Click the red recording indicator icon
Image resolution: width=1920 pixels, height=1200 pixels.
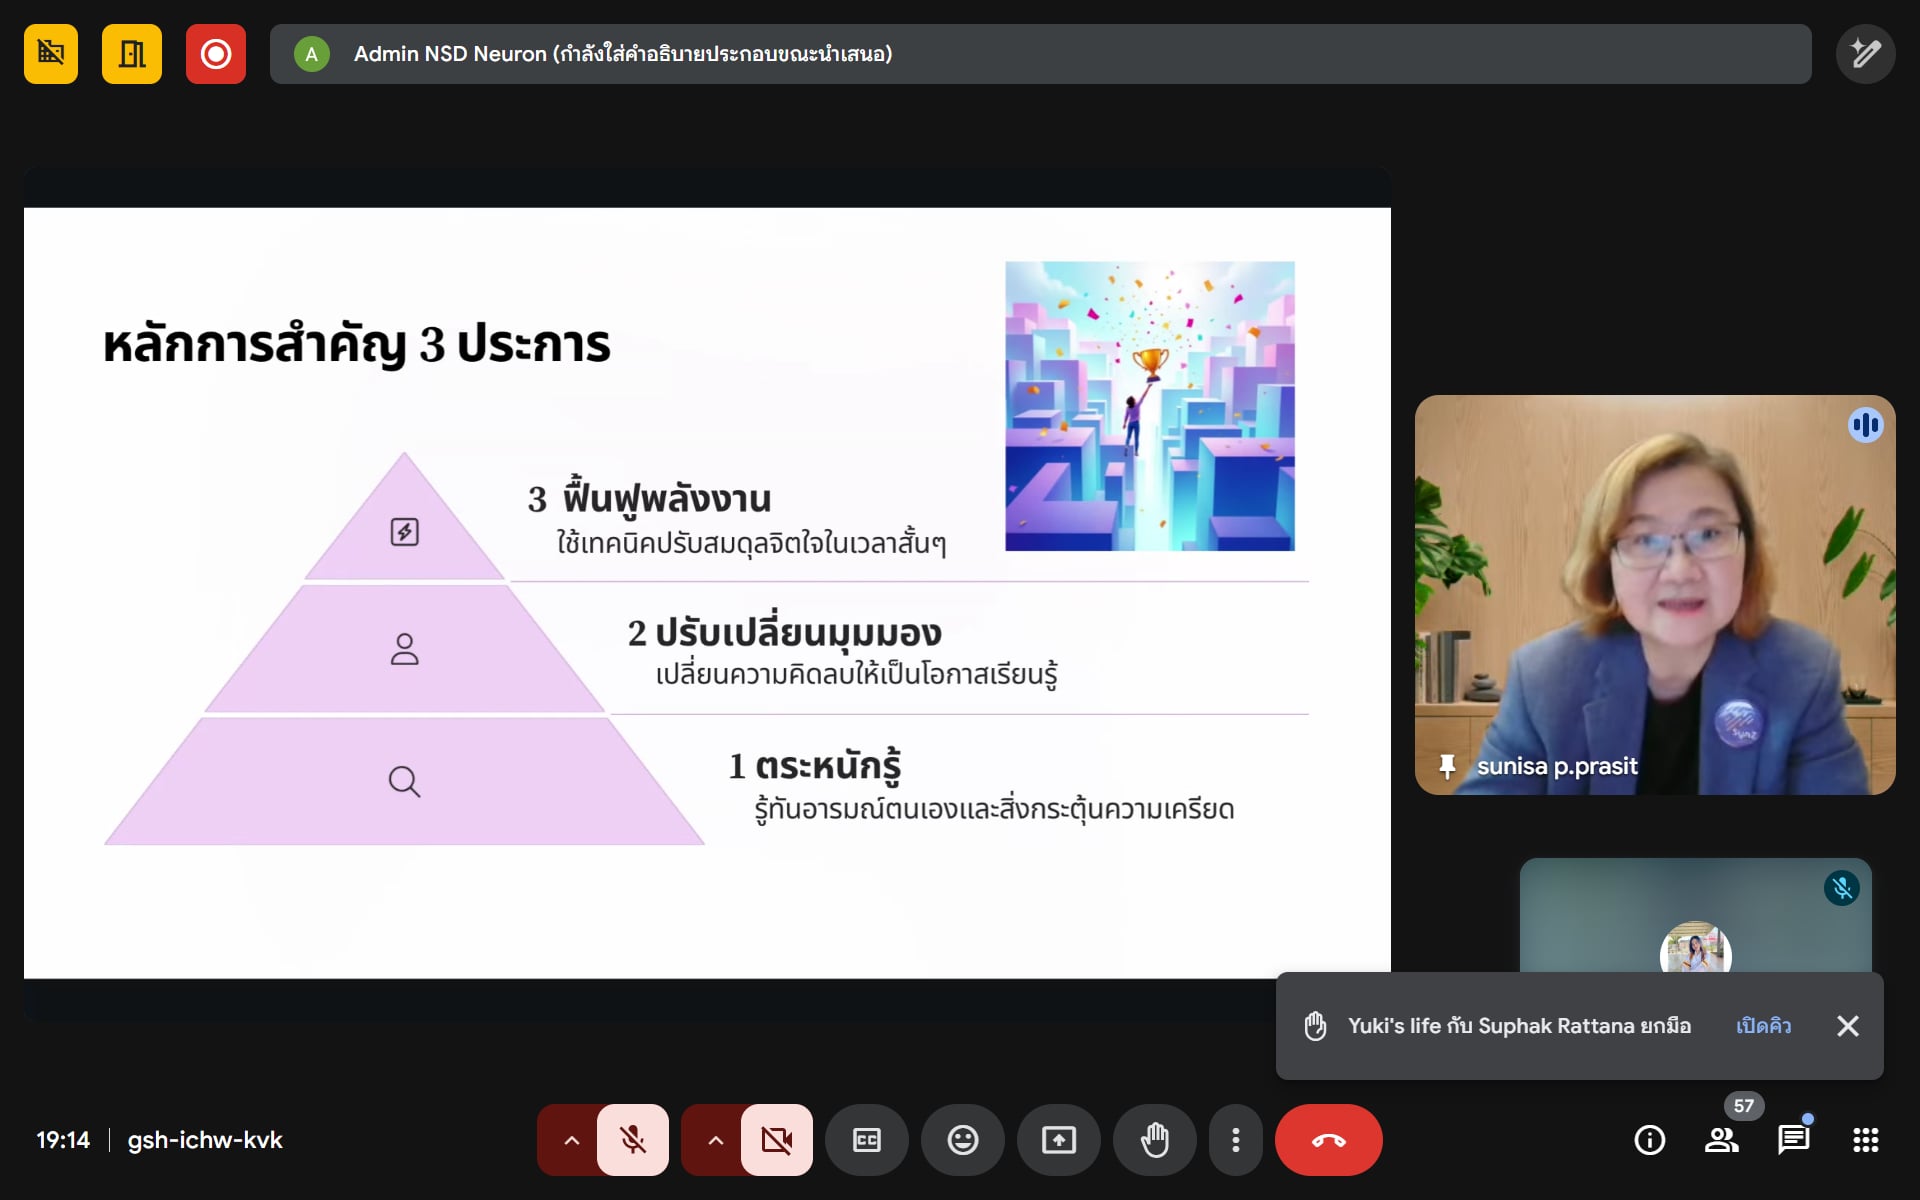point(216,54)
